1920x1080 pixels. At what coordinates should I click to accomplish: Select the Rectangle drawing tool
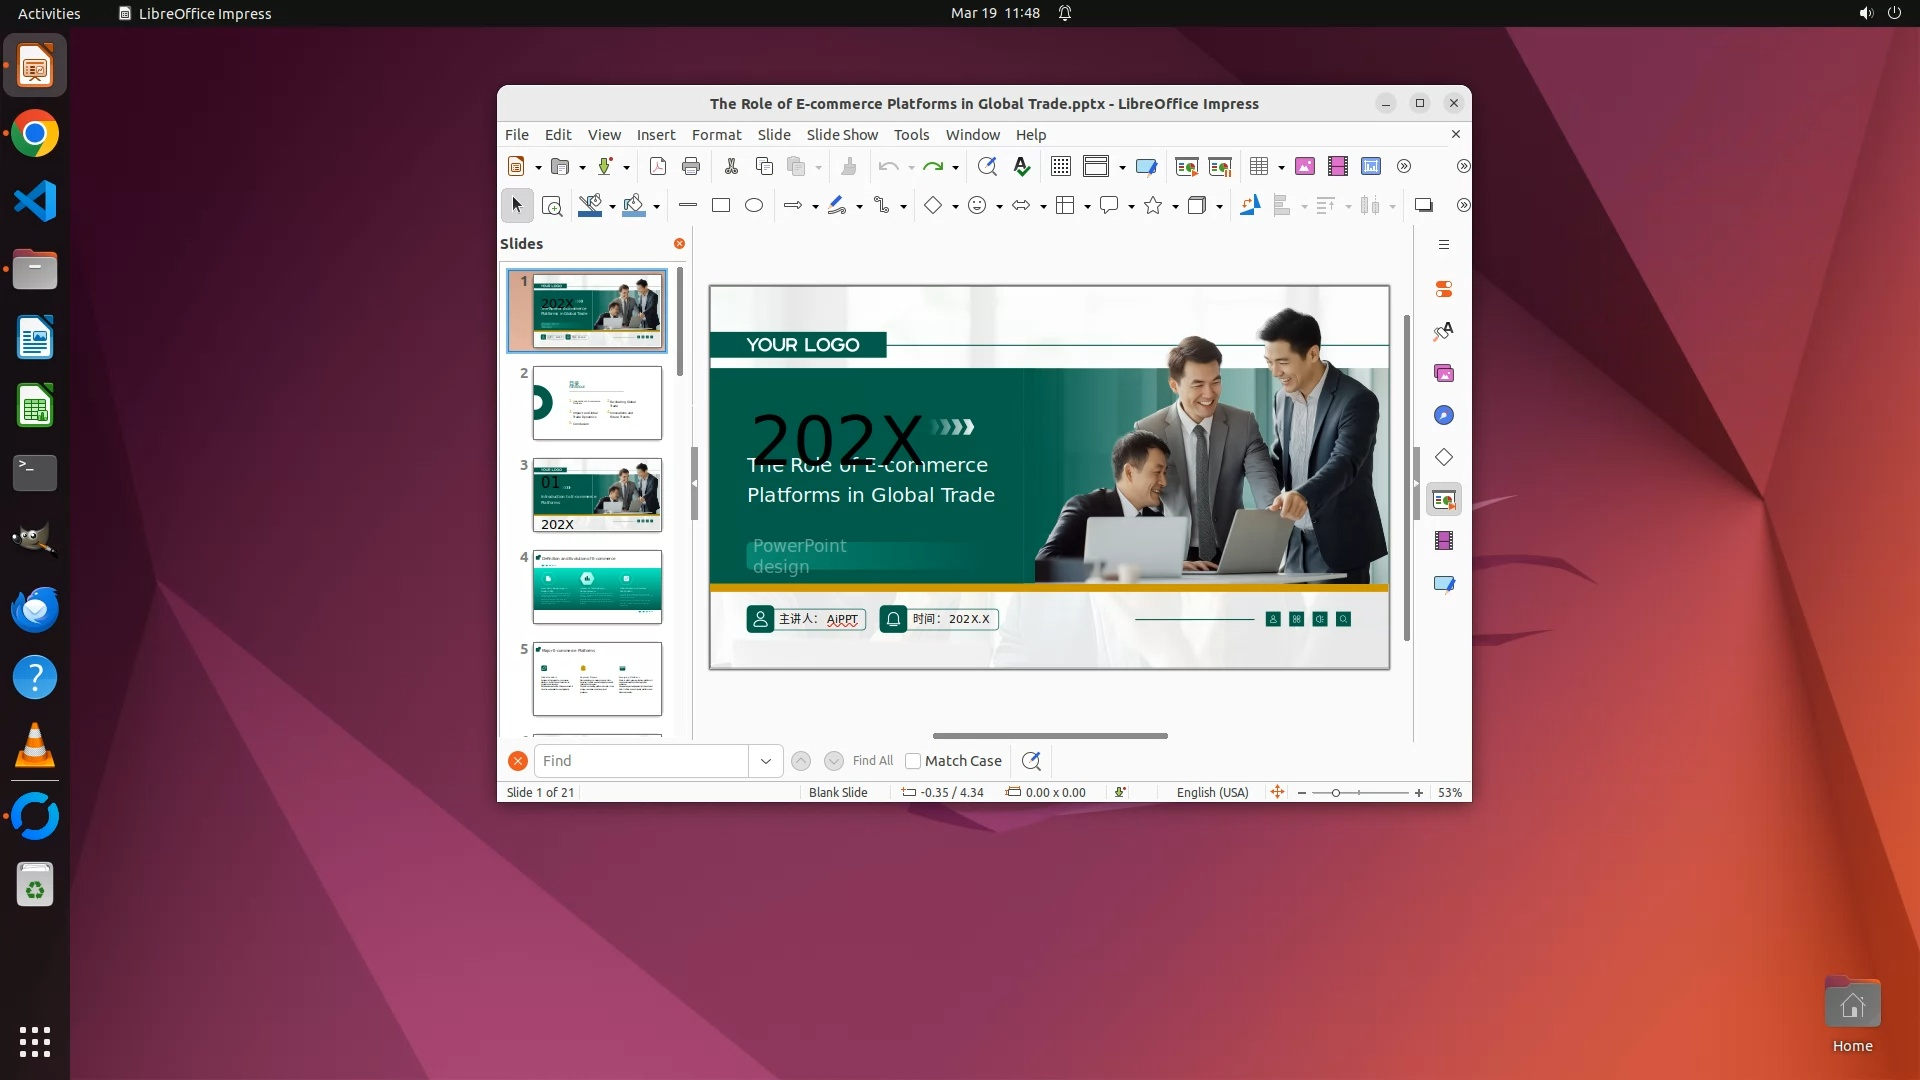(720, 205)
